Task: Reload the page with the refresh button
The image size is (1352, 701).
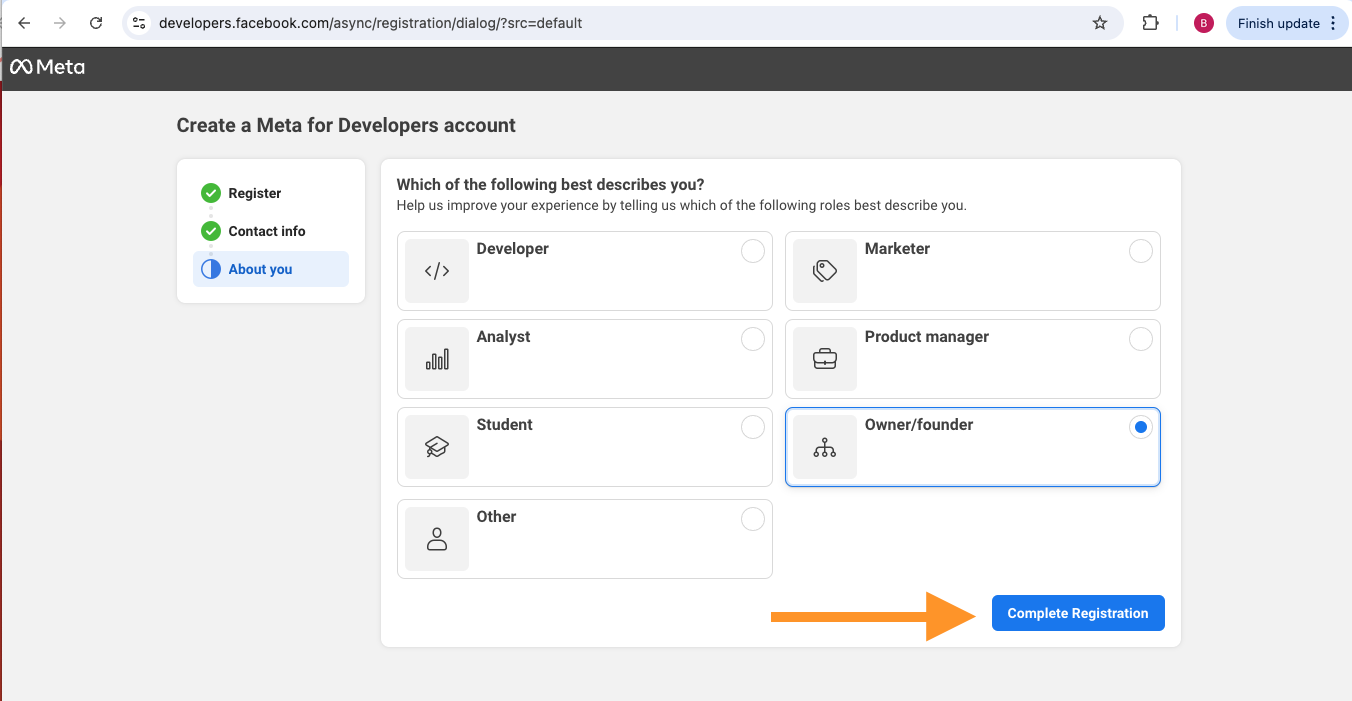Action: [96, 23]
